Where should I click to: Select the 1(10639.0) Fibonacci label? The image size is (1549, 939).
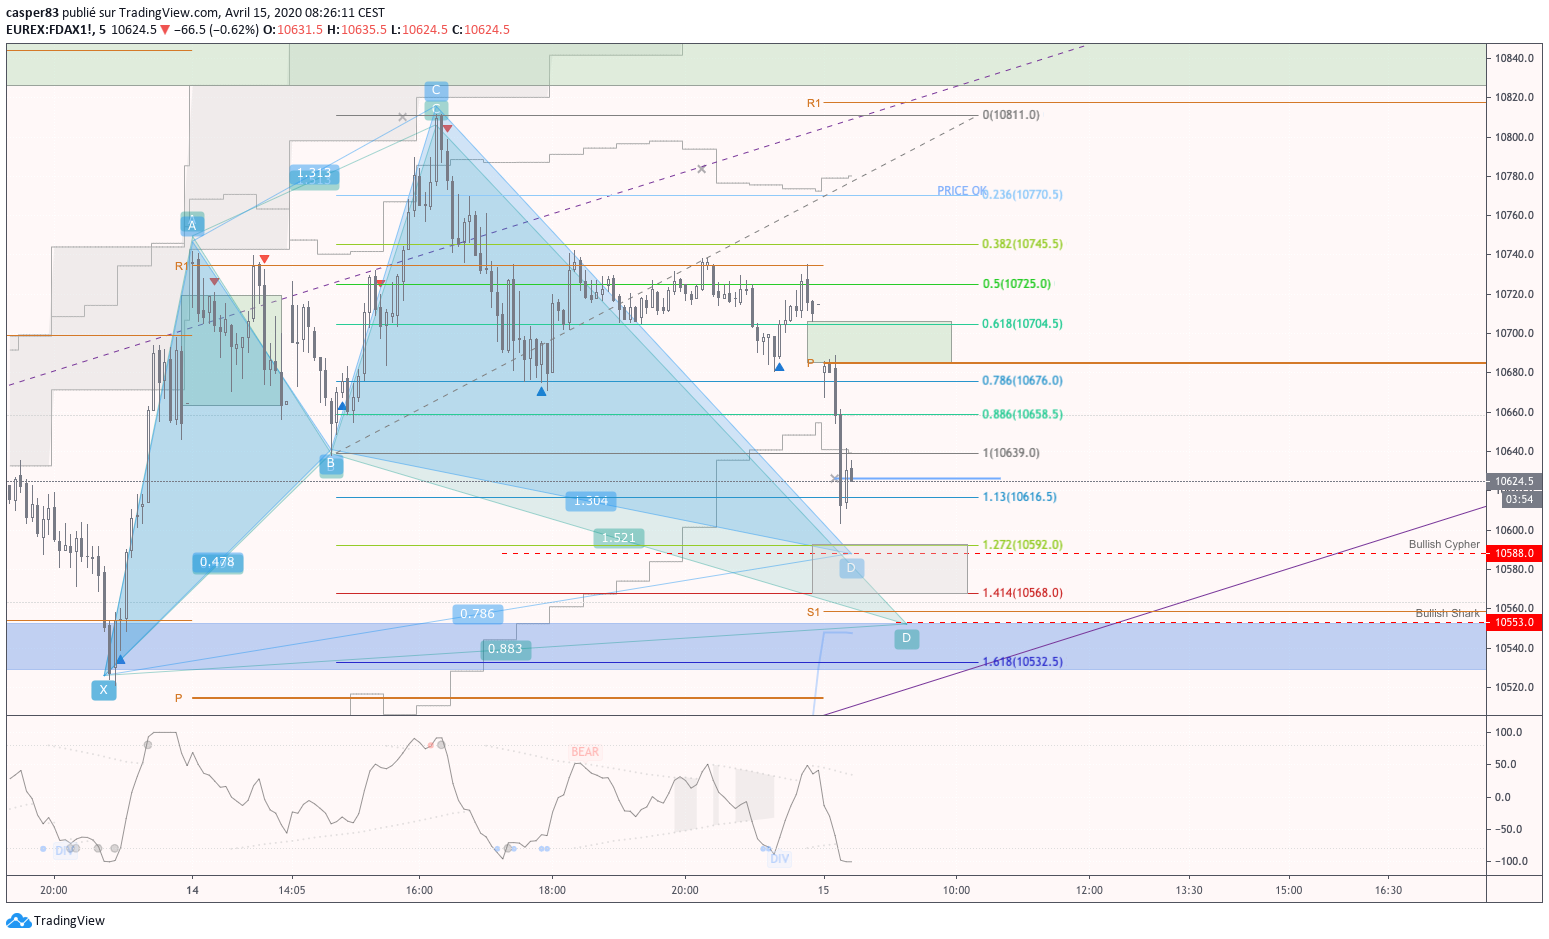point(1011,453)
